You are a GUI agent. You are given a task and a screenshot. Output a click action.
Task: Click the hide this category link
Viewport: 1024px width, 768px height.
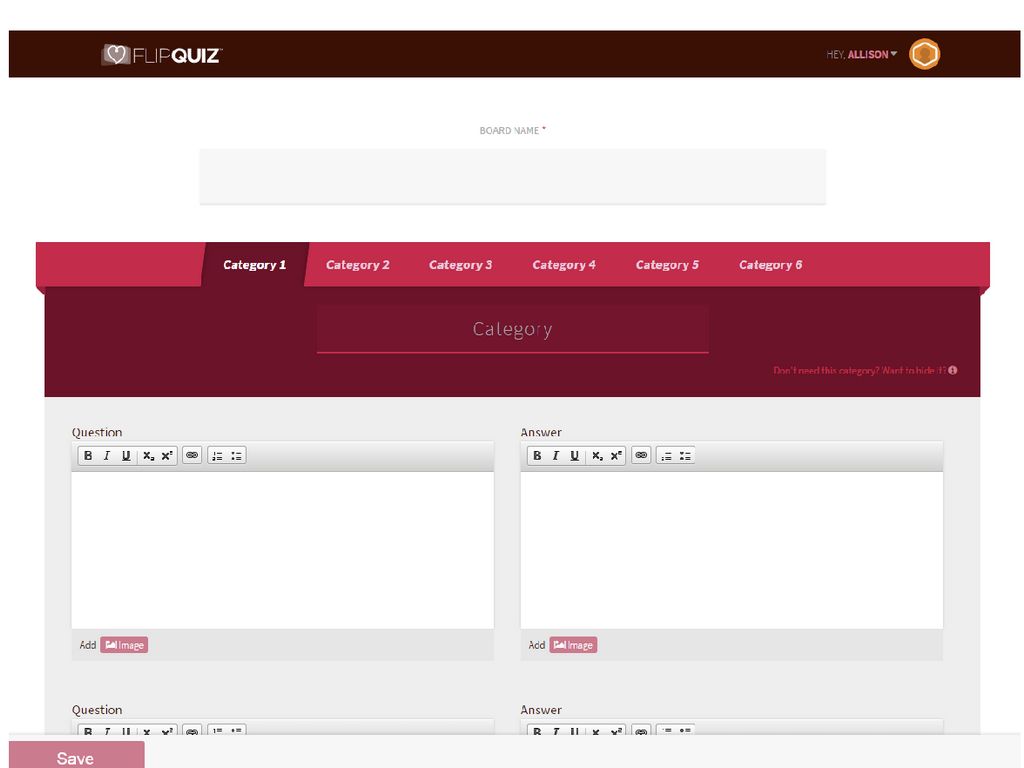(x=864, y=371)
